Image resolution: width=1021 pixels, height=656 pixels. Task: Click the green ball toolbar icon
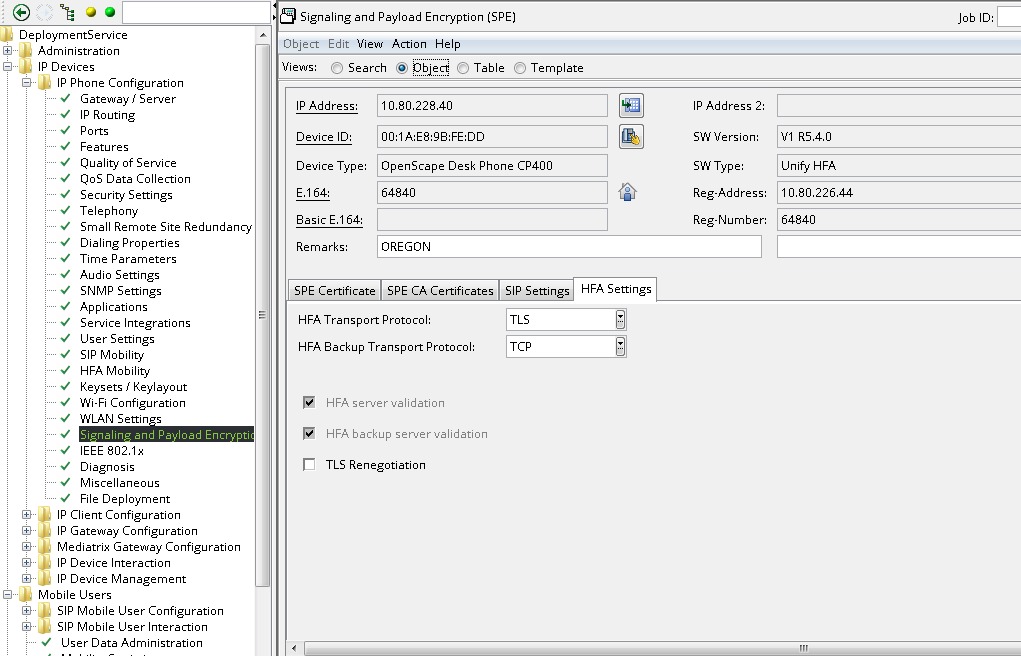pyautogui.click(x=109, y=12)
